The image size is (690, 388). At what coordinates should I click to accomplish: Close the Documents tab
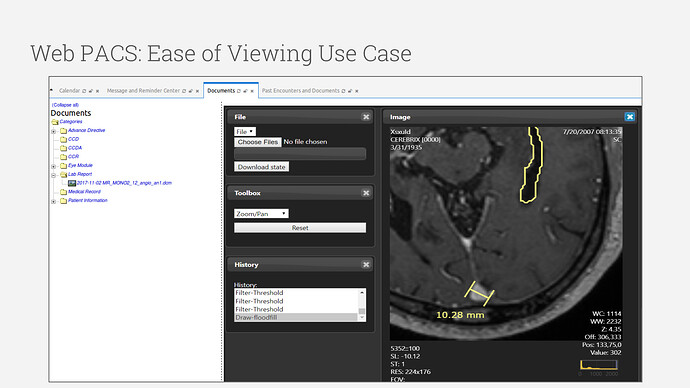252,91
